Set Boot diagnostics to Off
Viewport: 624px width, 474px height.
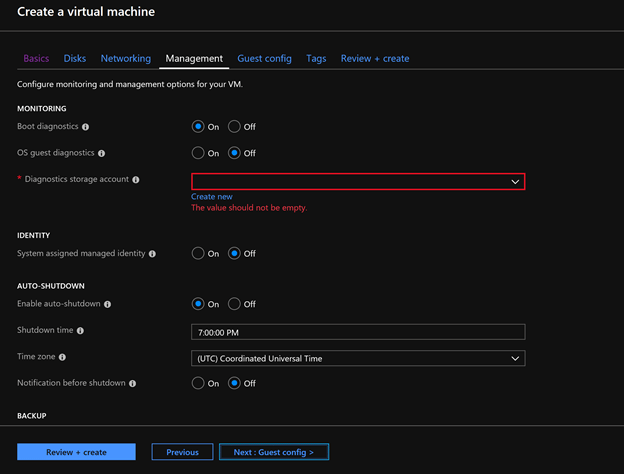click(x=234, y=127)
